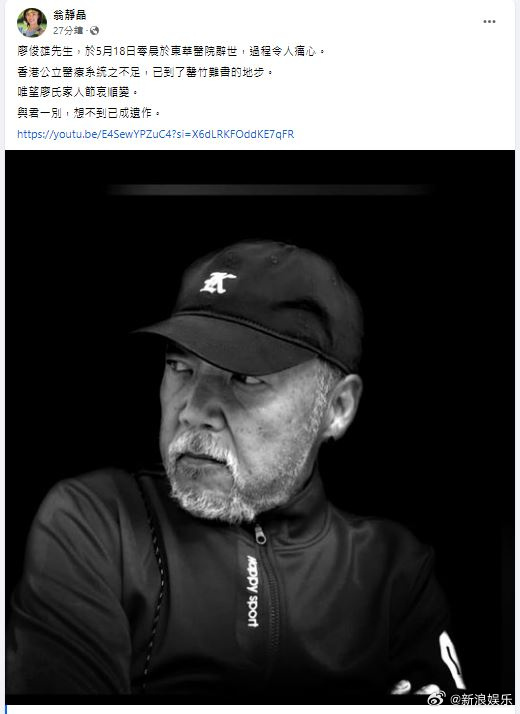
Task: Click the grey bar above the portrait
Action: click(x=269, y=190)
